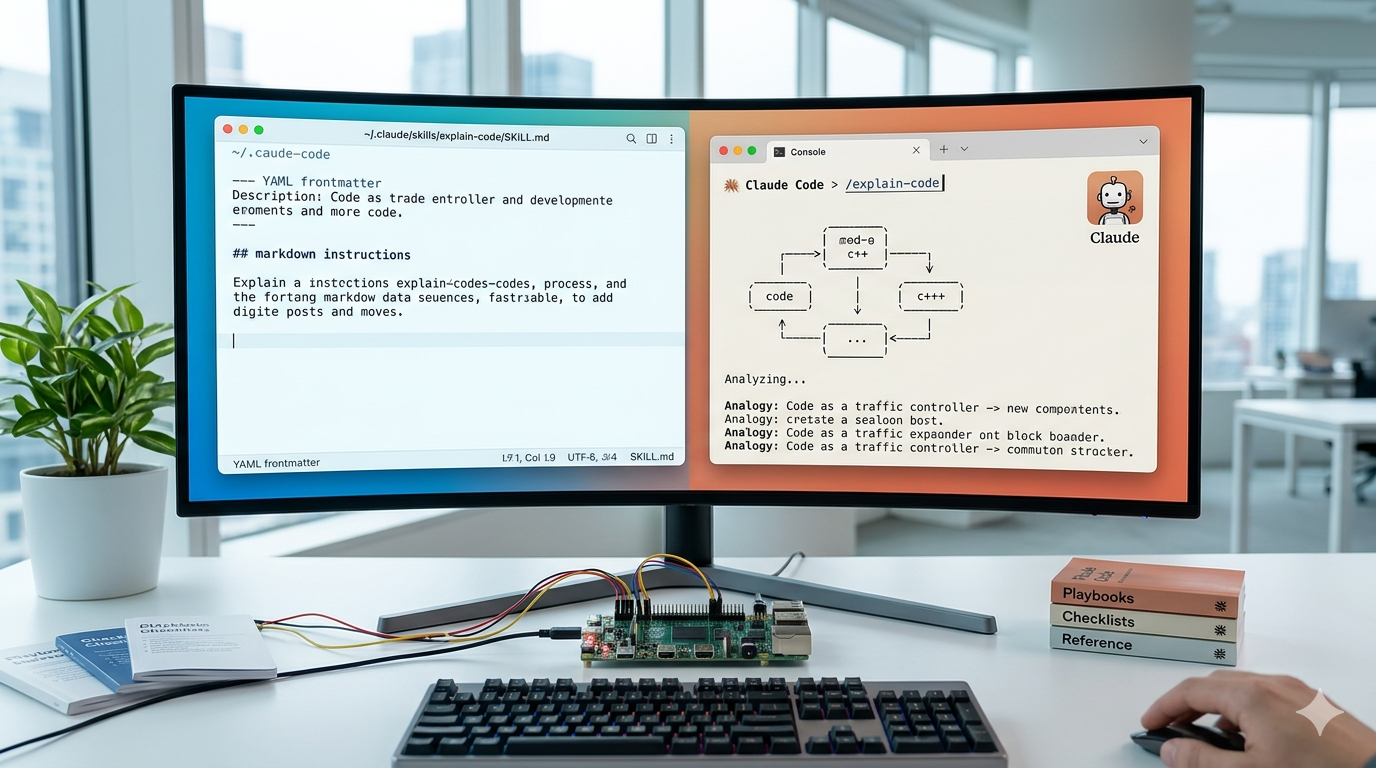Screen dimensions: 1376x768
Task: Click the terminal icon on Console tab
Action: click(779, 152)
